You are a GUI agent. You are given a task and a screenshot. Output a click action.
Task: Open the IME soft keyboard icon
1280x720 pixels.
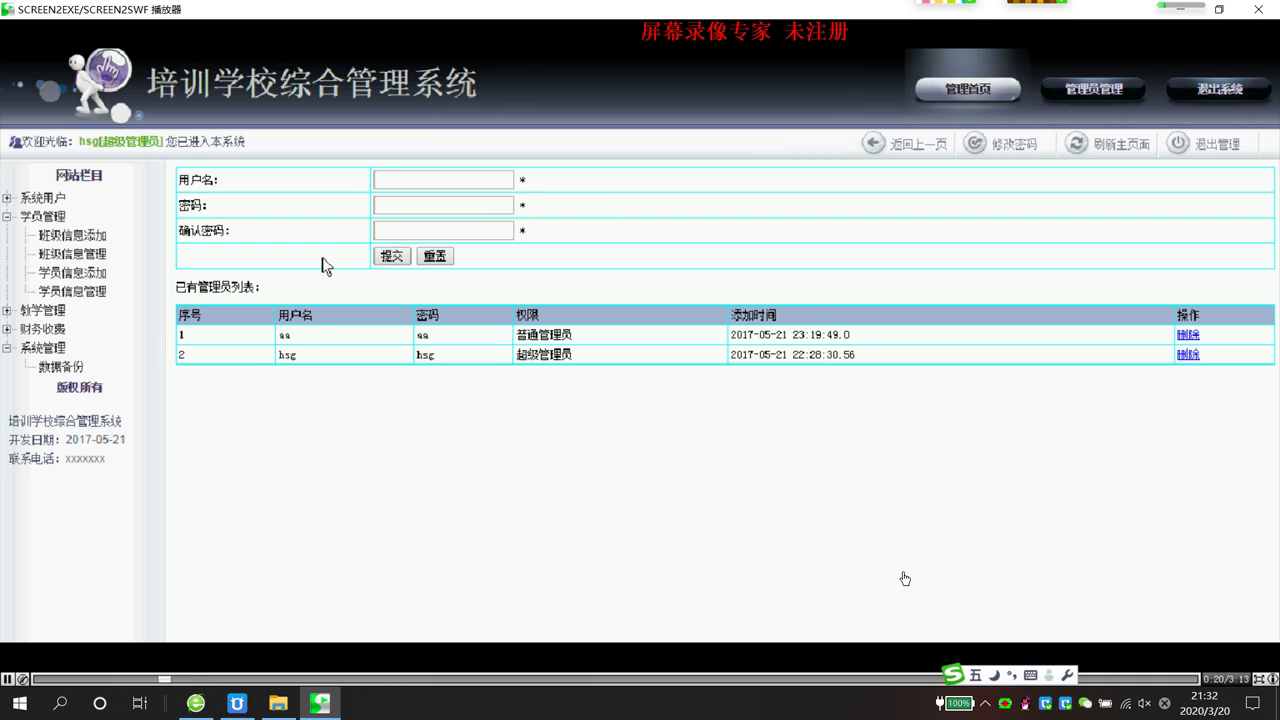pos(1031,676)
